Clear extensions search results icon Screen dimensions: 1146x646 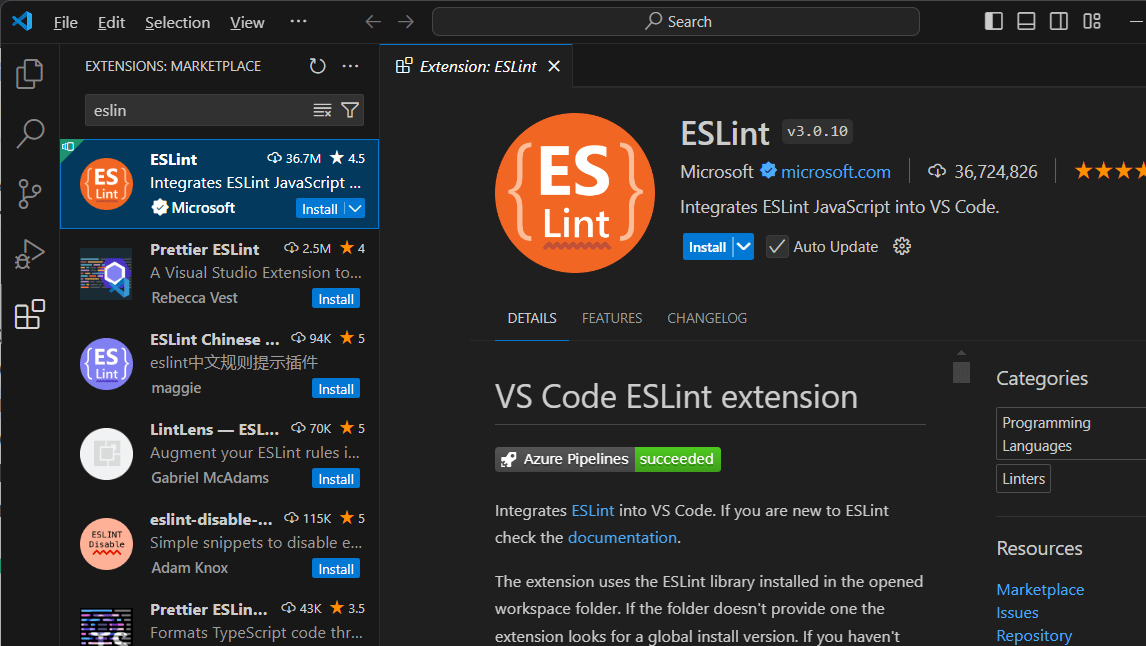pyautogui.click(x=322, y=110)
